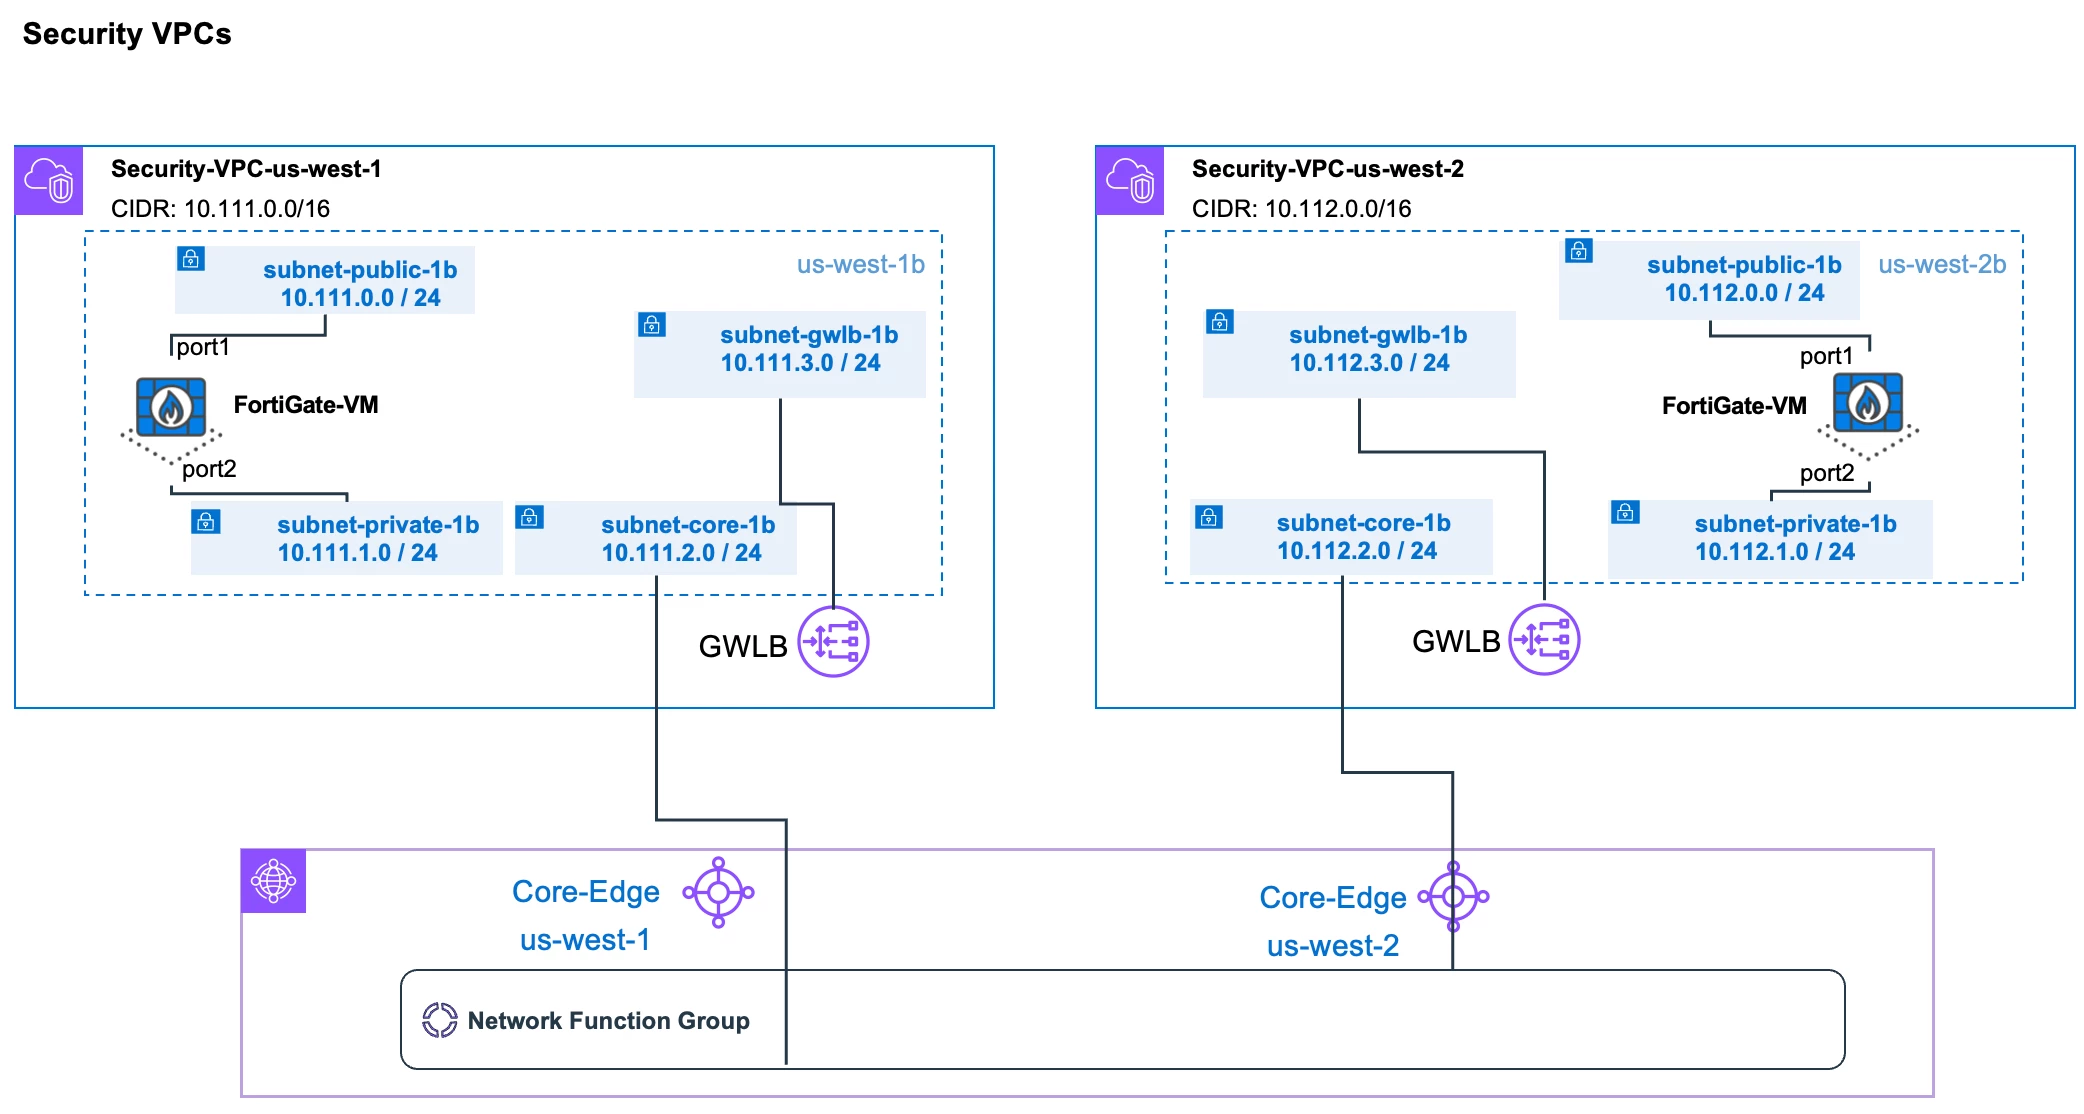Click lock icon of subnet-public-1b 10.111.0.0
The height and width of the screenshot is (1114, 2084).
pyautogui.click(x=191, y=258)
